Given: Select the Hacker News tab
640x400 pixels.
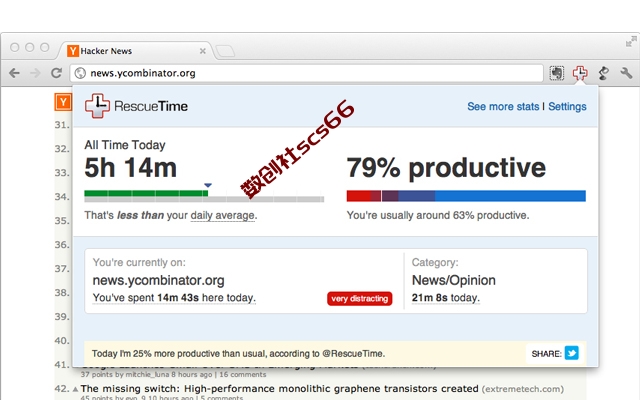Looking at the screenshot, I should pyautogui.click(x=137, y=51).
